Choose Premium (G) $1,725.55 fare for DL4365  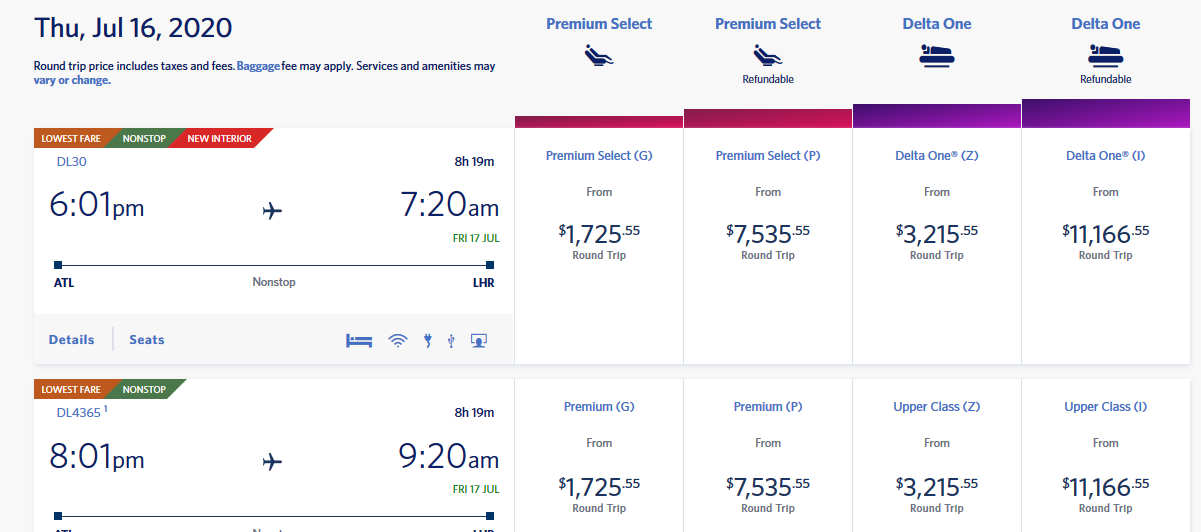(599, 456)
